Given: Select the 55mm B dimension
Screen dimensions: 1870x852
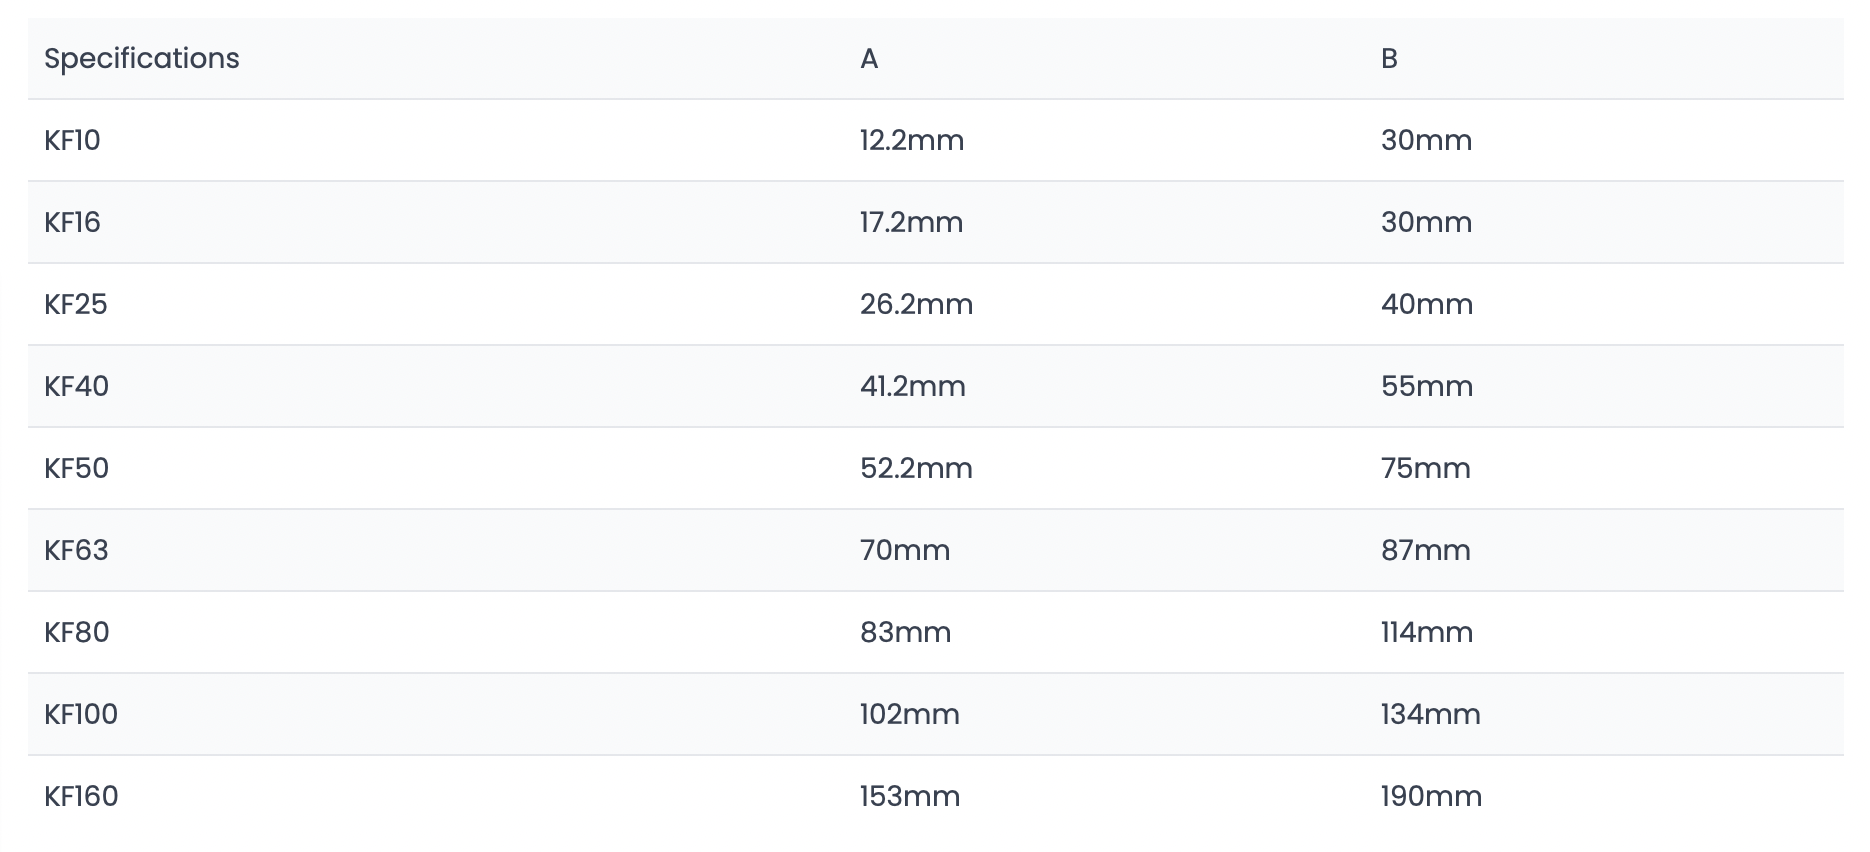Looking at the screenshot, I should (x=1427, y=386).
